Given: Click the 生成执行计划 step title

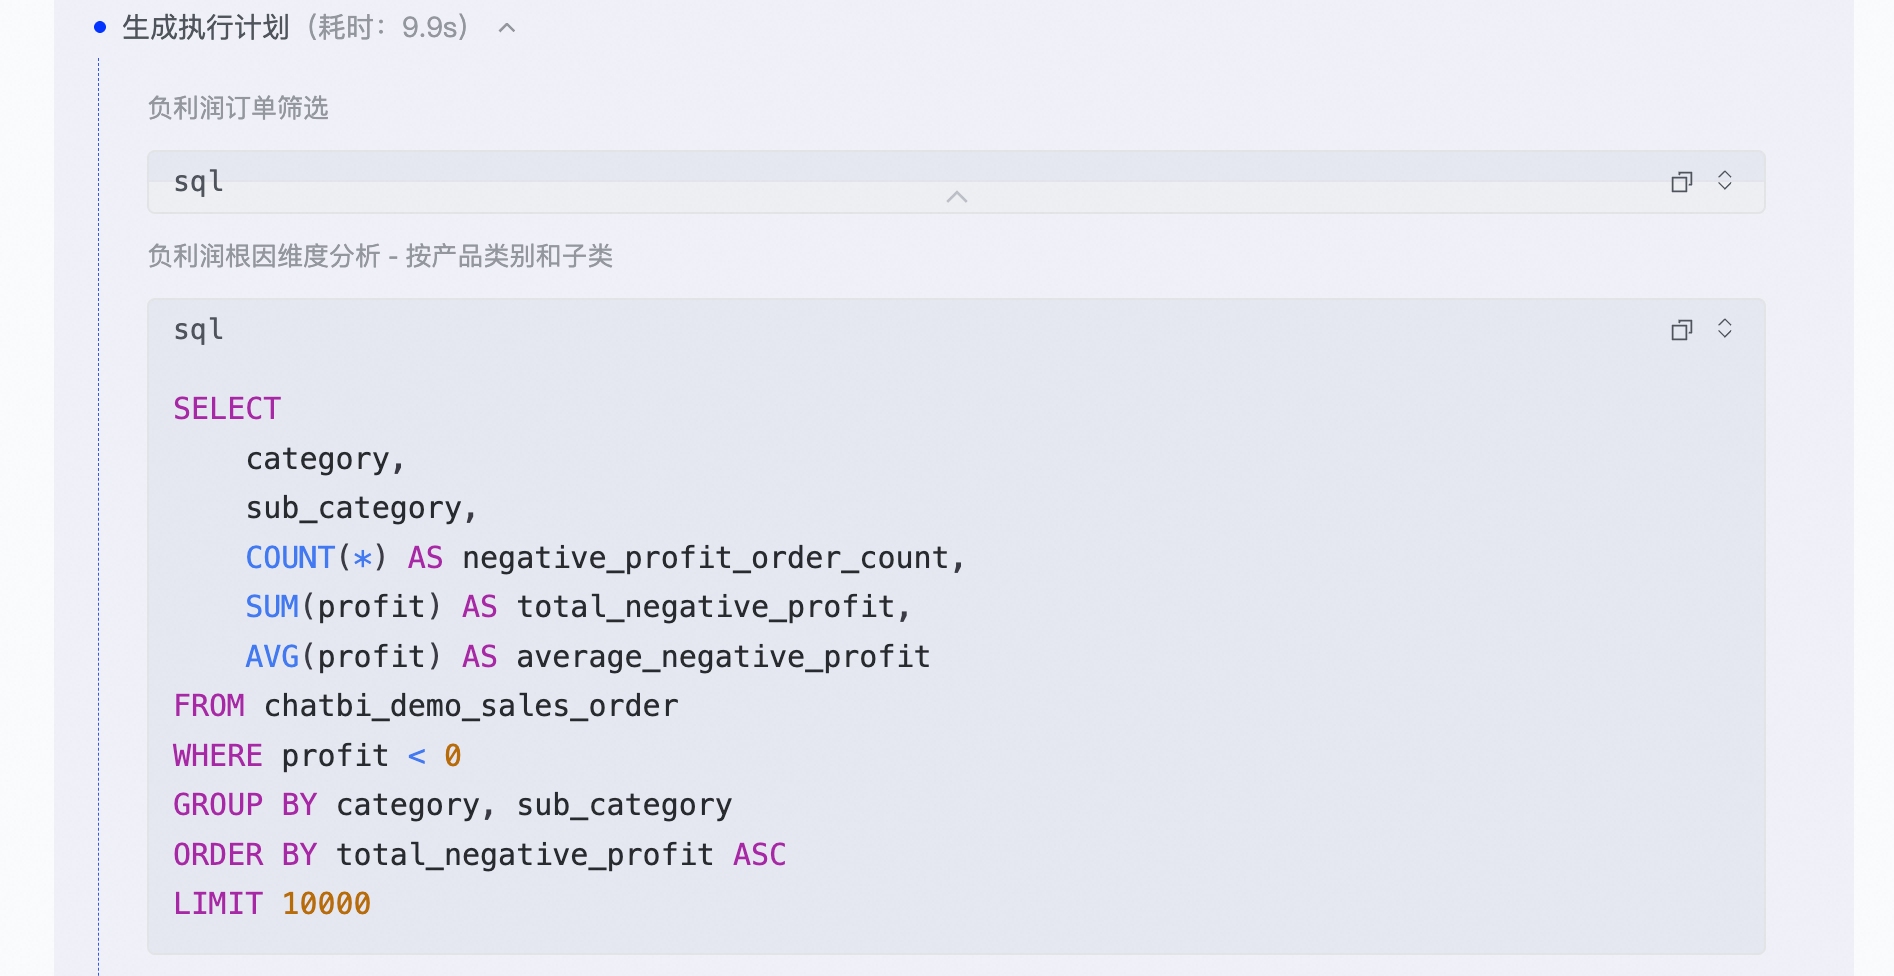Looking at the screenshot, I should pos(206,28).
